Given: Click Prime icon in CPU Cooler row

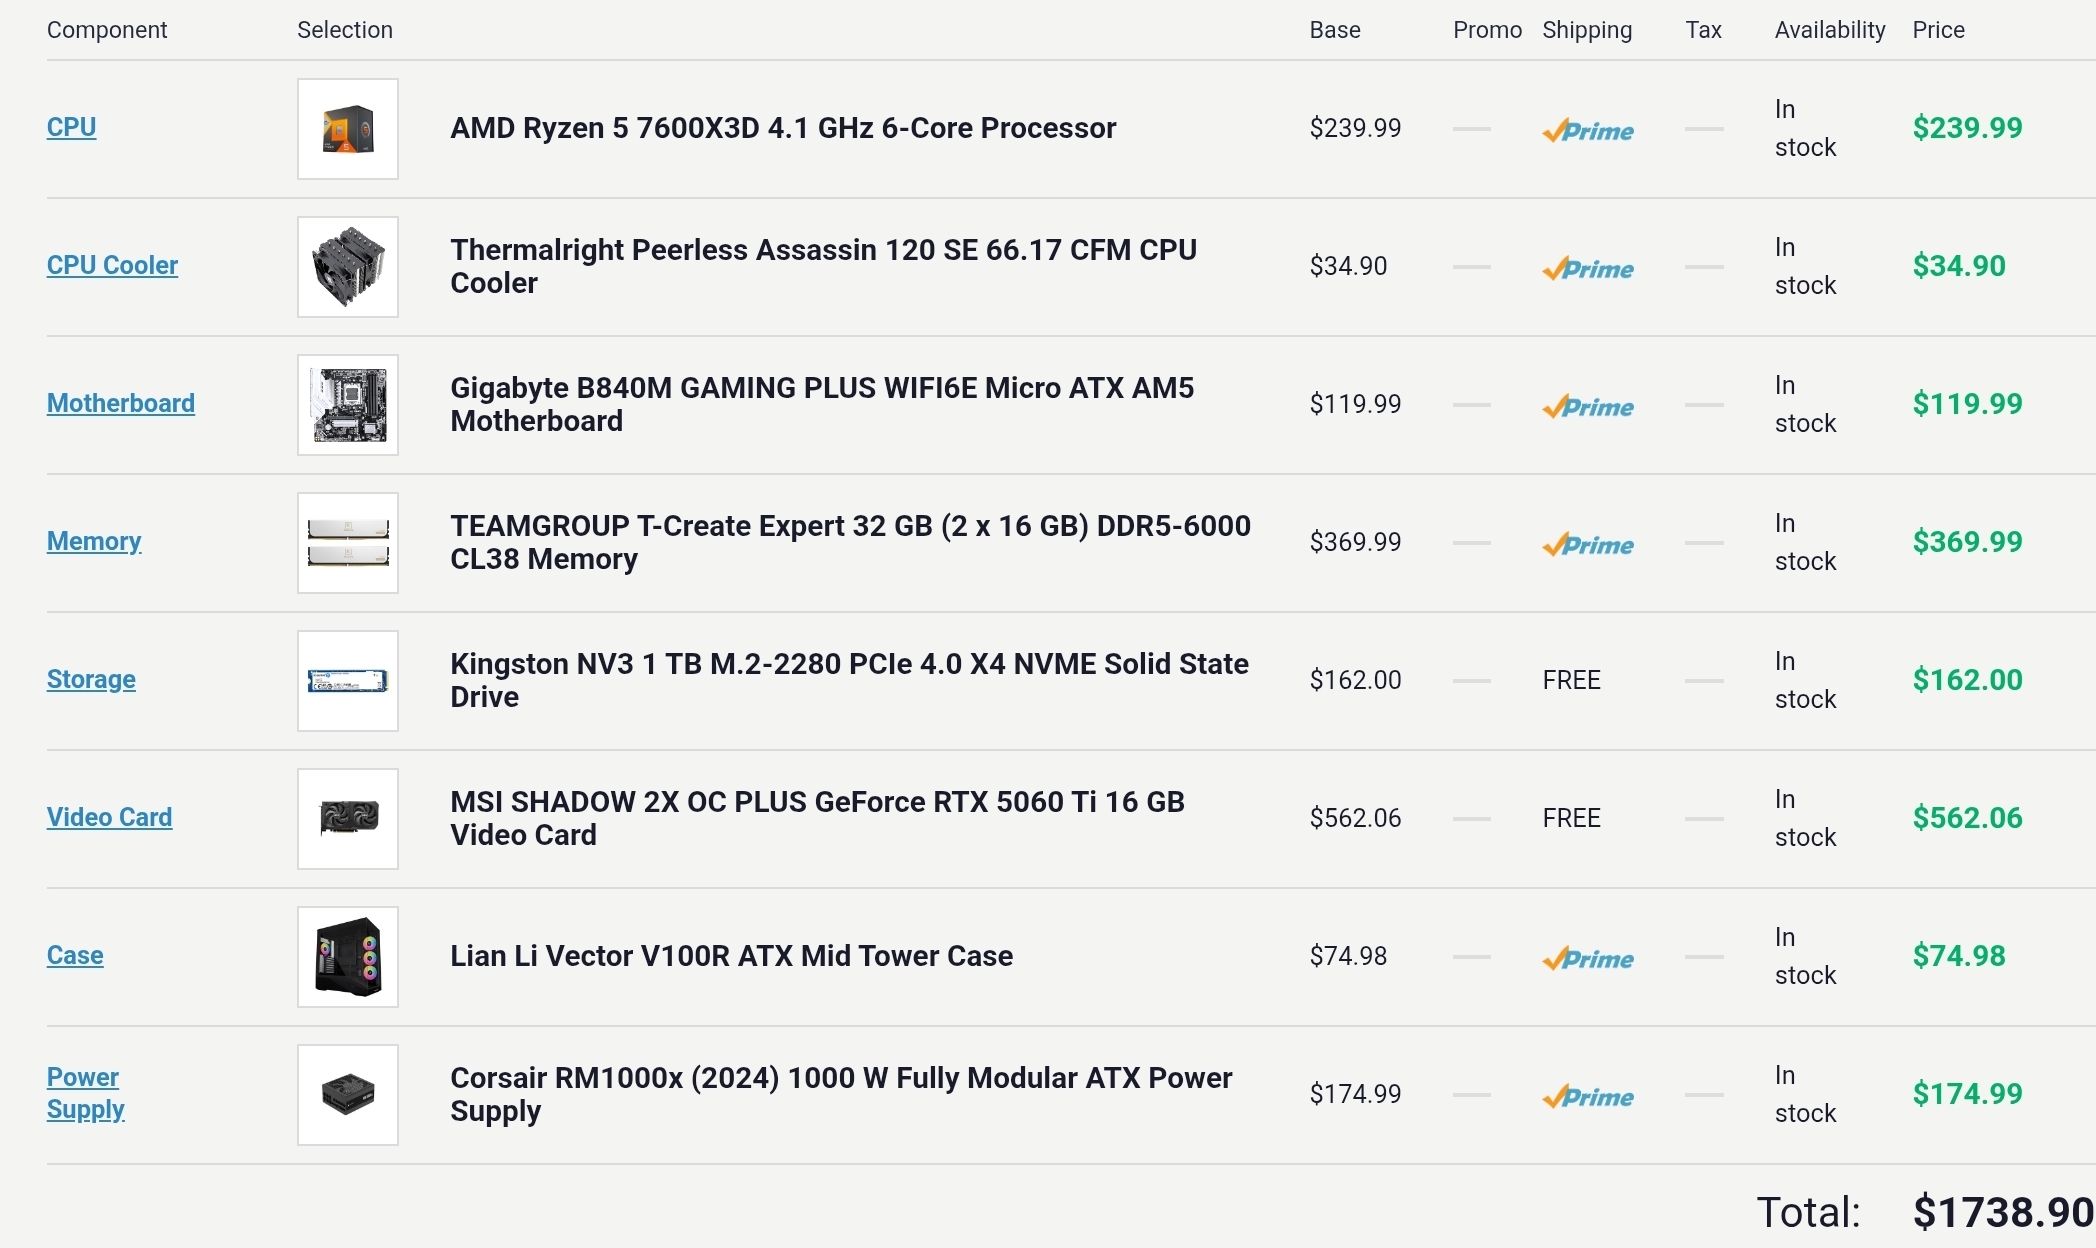Looking at the screenshot, I should click(1587, 268).
